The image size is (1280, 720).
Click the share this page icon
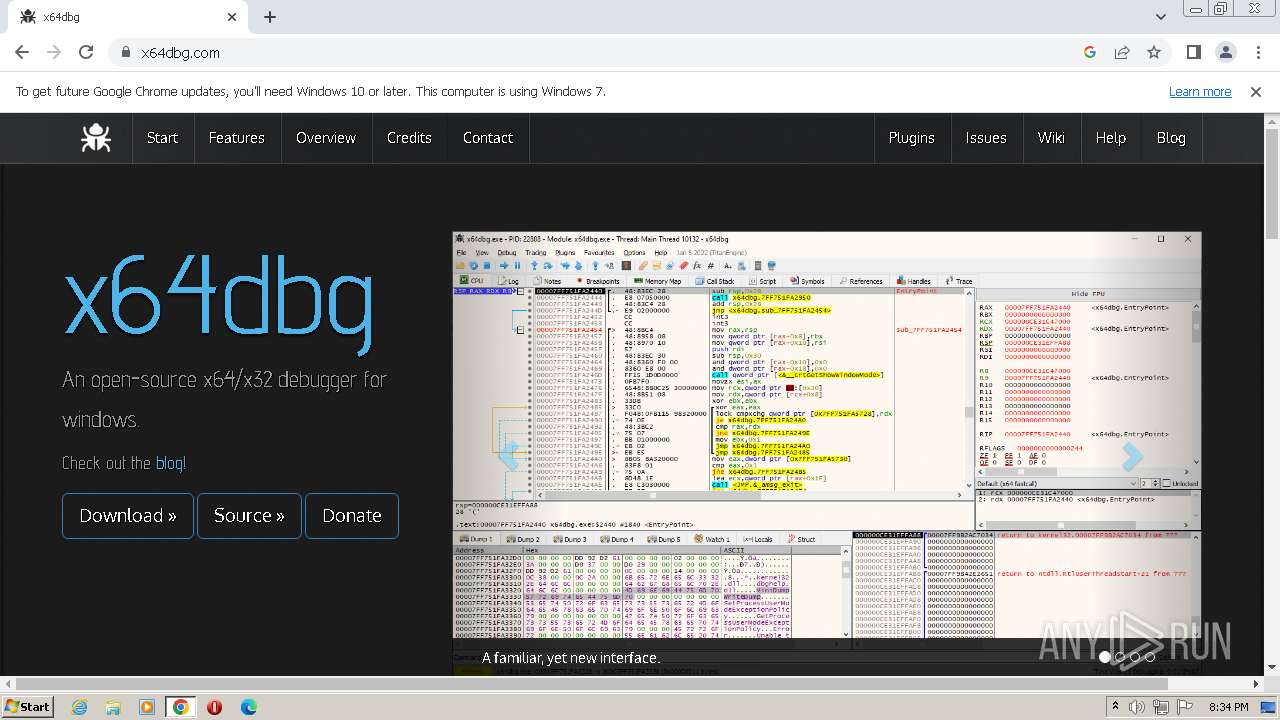(1122, 53)
